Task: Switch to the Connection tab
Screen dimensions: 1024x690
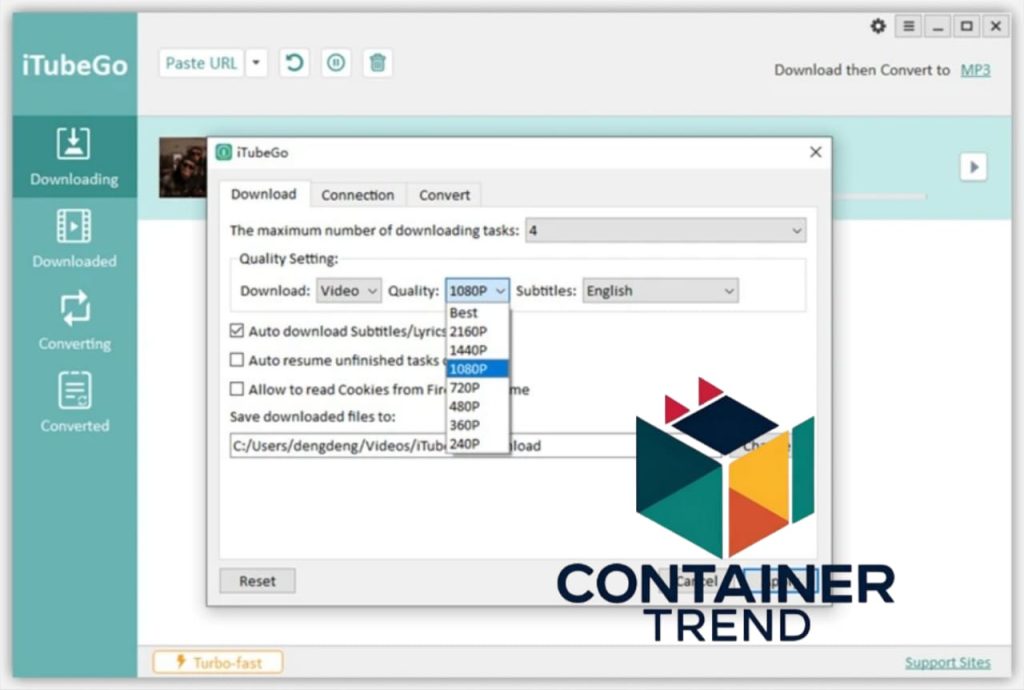Action: (x=357, y=195)
